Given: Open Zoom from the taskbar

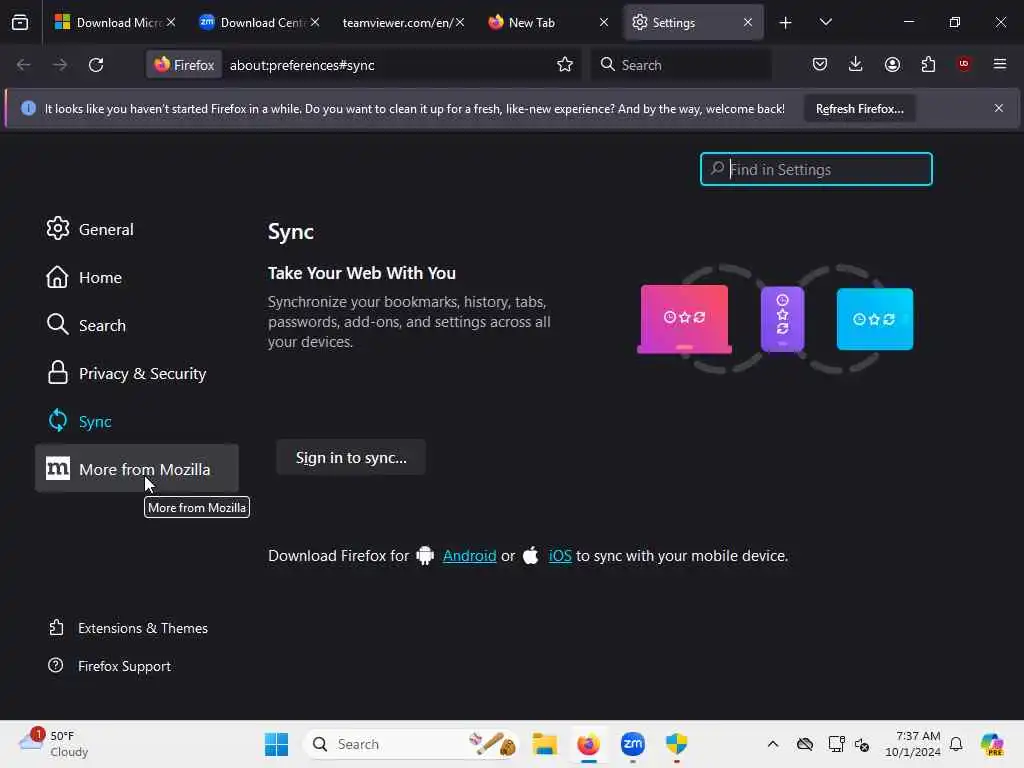Looking at the screenshot, I should (632, 744).
